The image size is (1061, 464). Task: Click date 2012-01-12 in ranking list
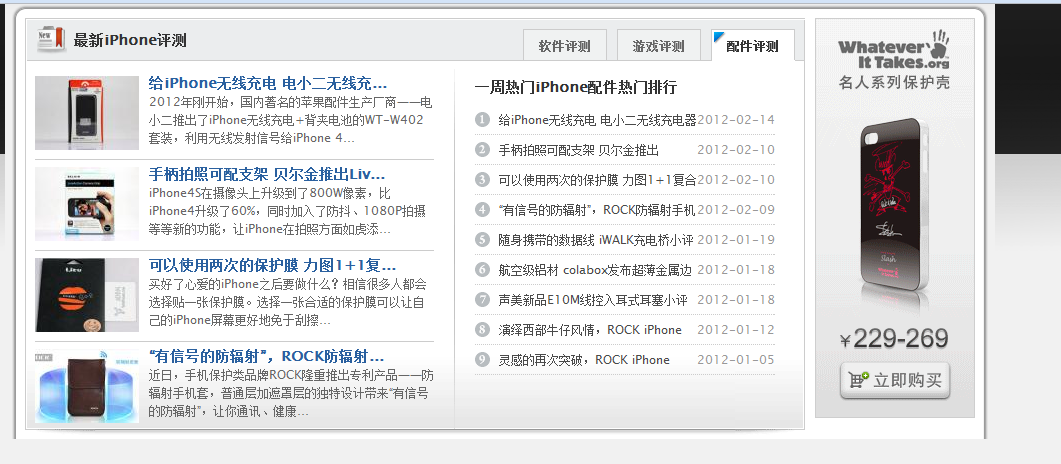pos(736,329)
